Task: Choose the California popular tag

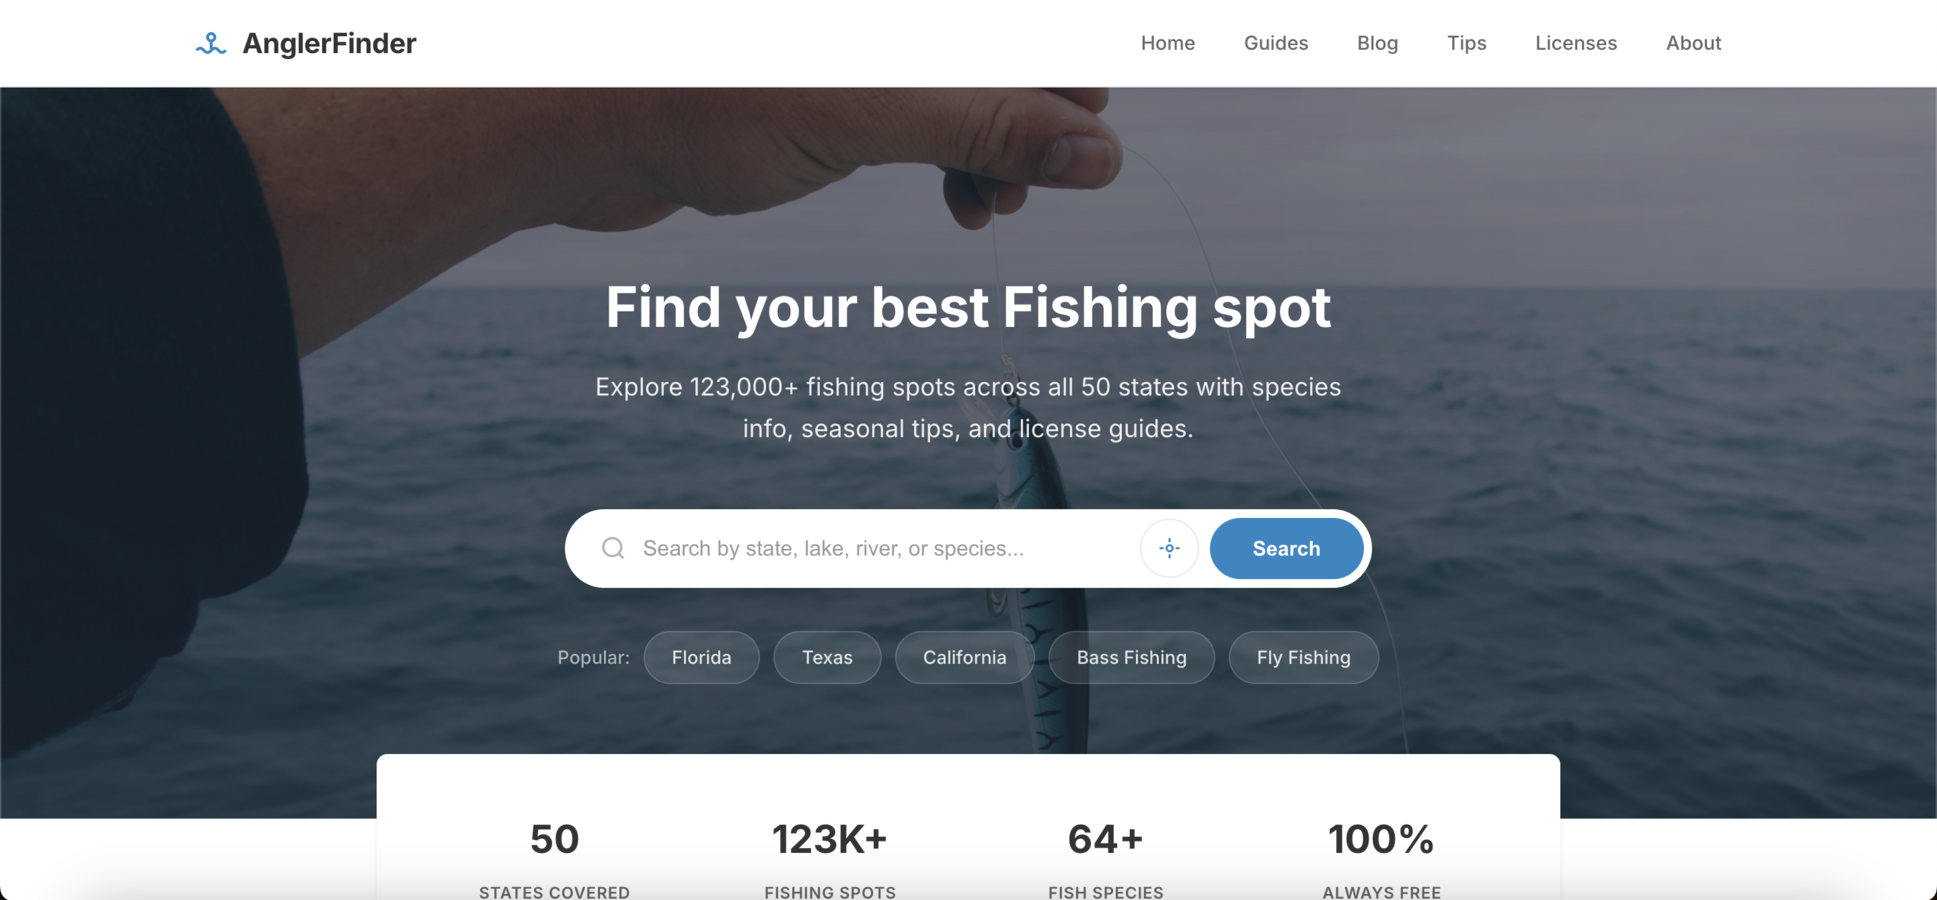Action: tap(965, 657)
